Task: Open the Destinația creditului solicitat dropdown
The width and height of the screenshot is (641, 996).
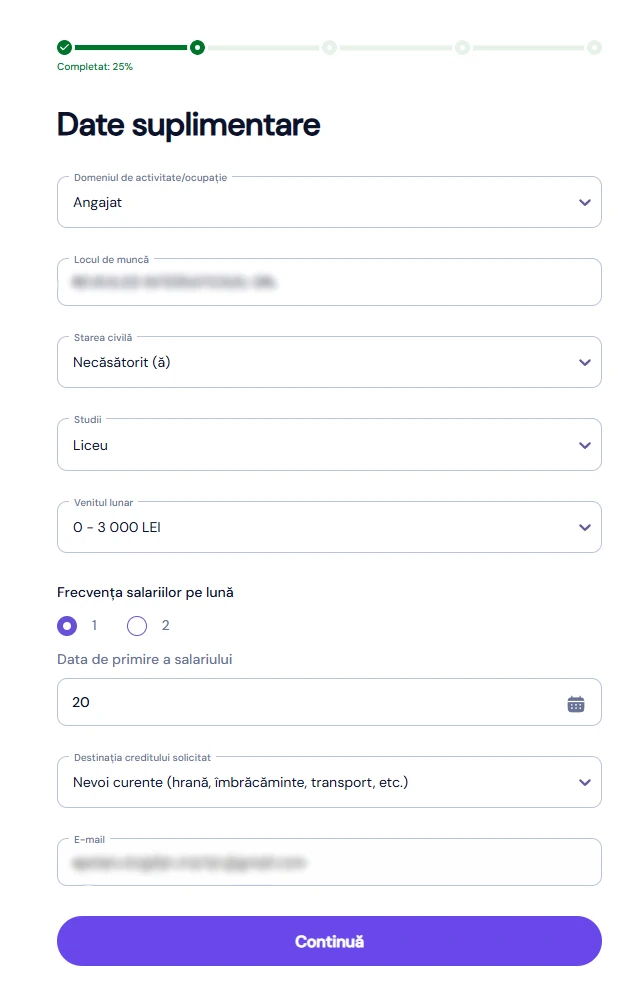Action: tap(329, 782)
